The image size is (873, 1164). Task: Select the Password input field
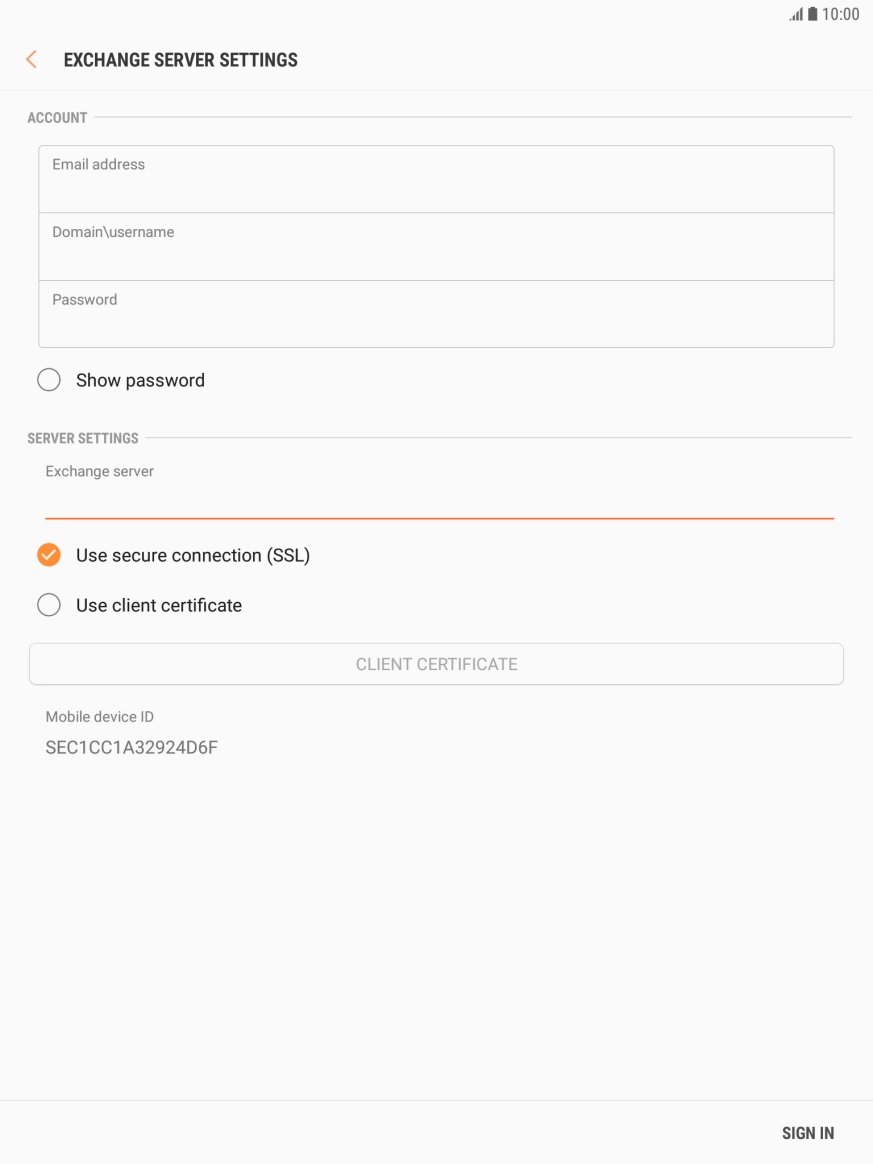point(436,314)
